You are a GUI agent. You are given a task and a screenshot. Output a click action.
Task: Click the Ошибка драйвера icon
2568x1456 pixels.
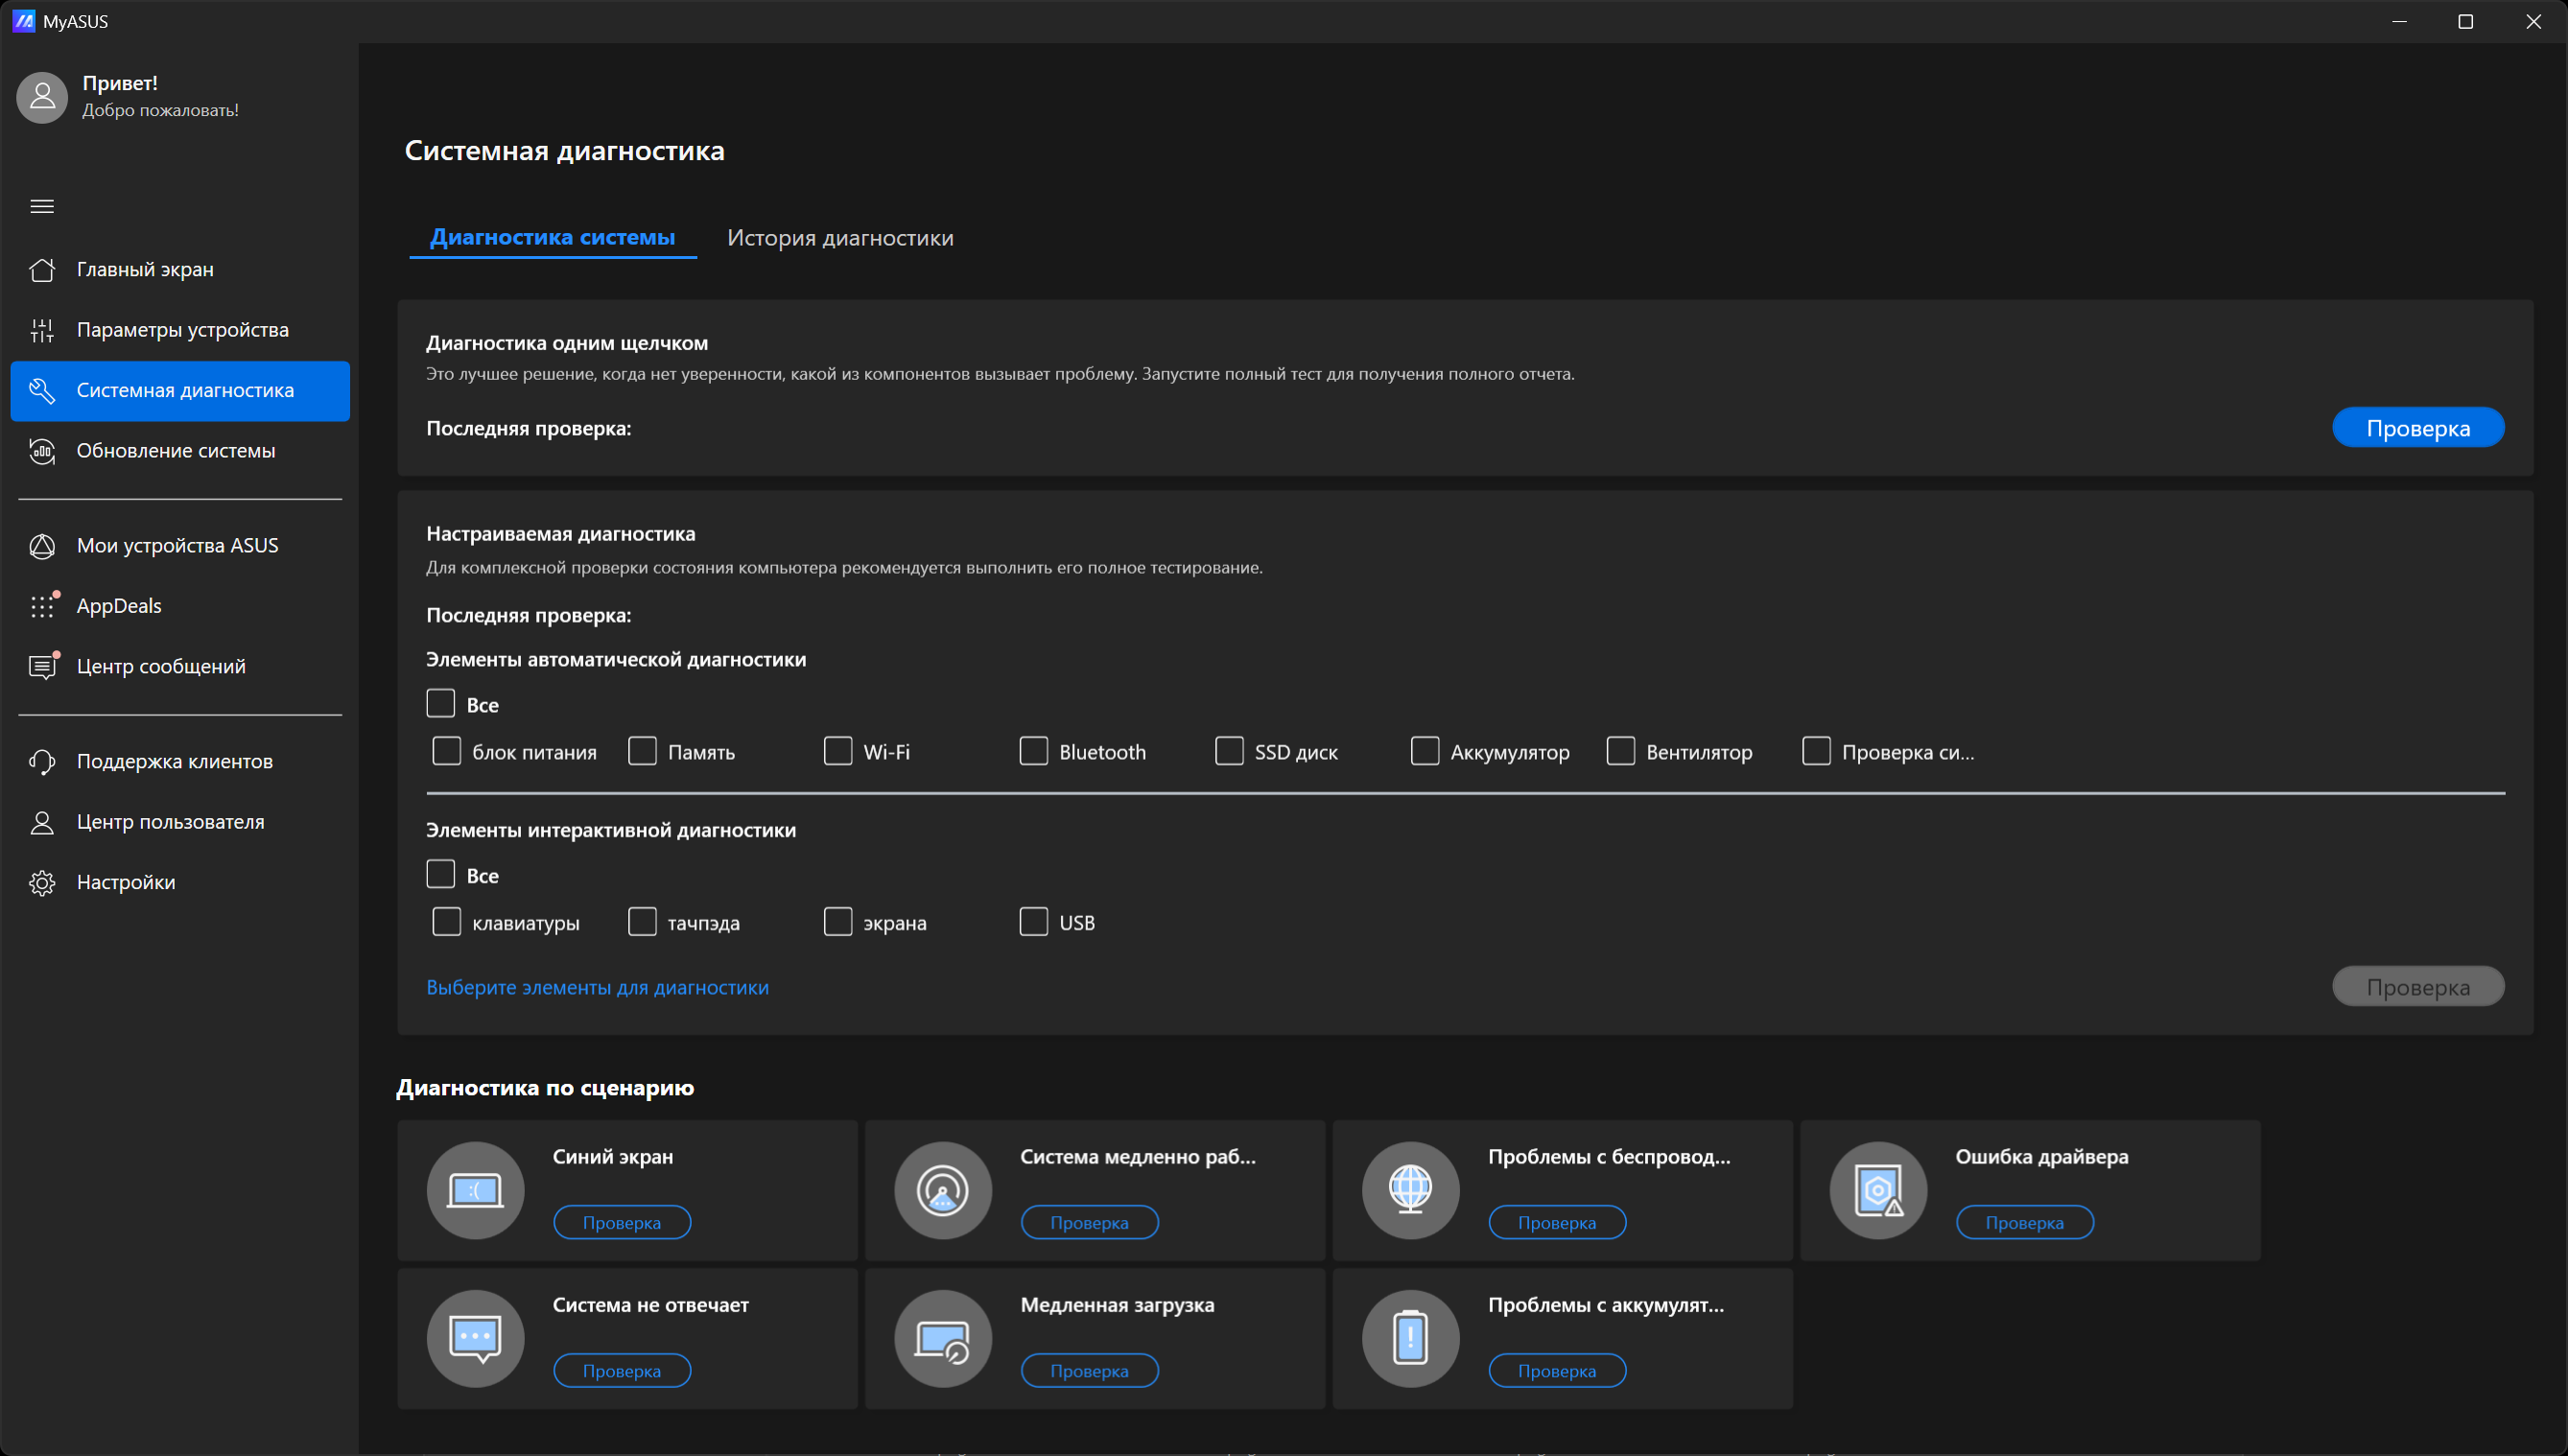click(x=1878, y=1190)
